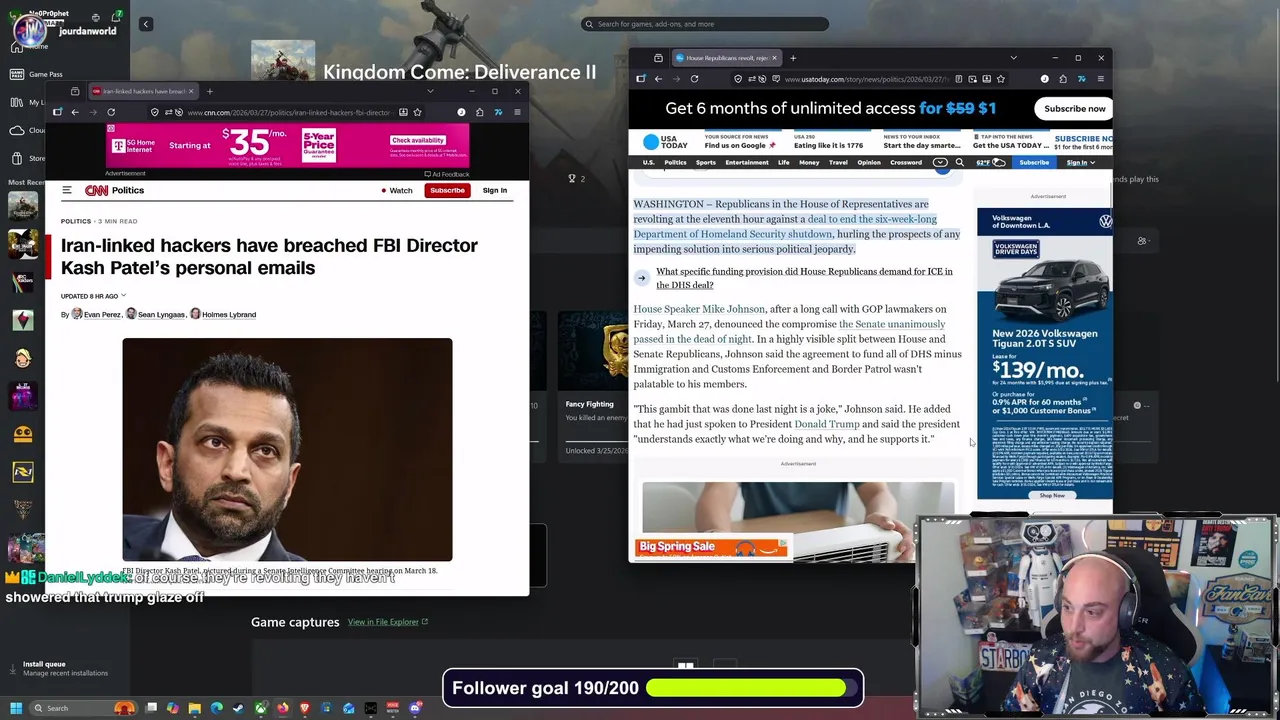Viewport: 1280px width, 720px height.
Task: Click blue Subscribe button in USA Today nav
Action: coord(1034,162)
